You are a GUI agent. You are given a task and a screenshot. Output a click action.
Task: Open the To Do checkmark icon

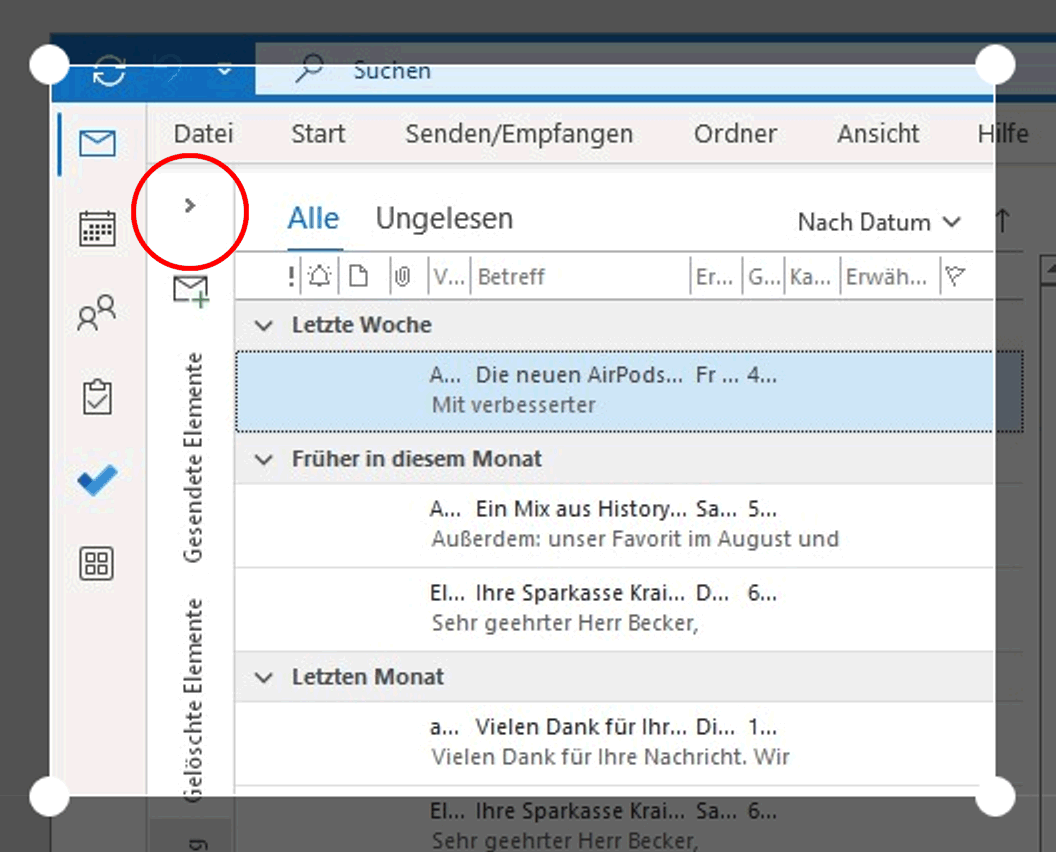(98, 480)
